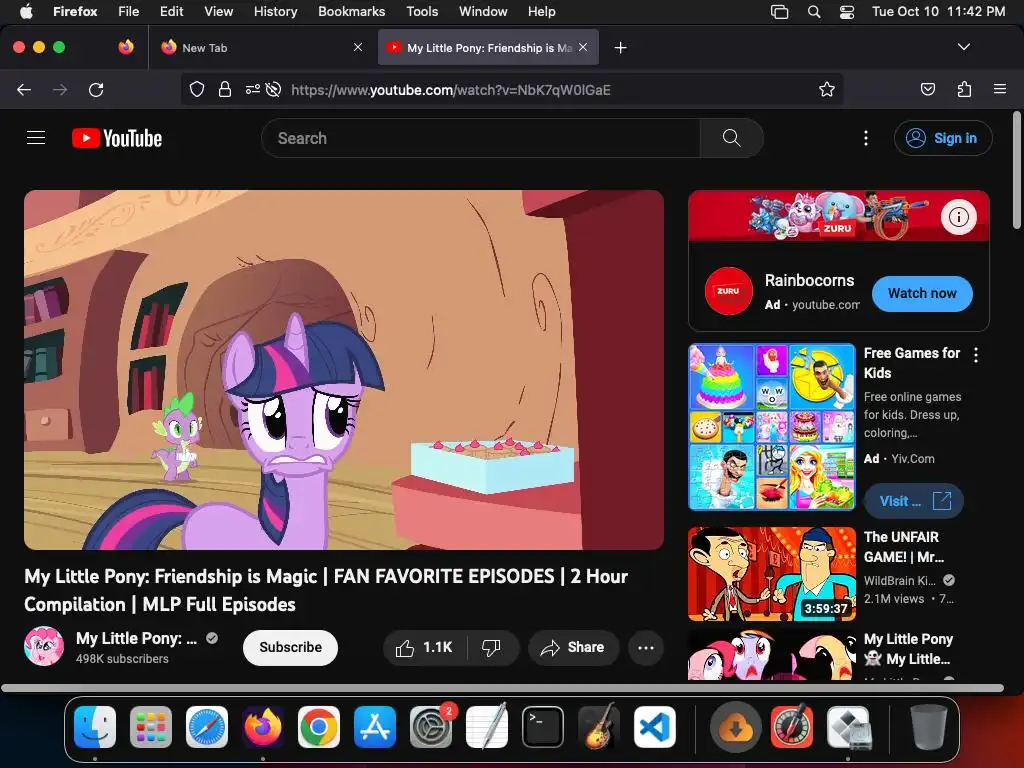1024x768 pixels.
Task: Click the ad info circle icon
Action: pyautogui.click(x=959, y=217)
